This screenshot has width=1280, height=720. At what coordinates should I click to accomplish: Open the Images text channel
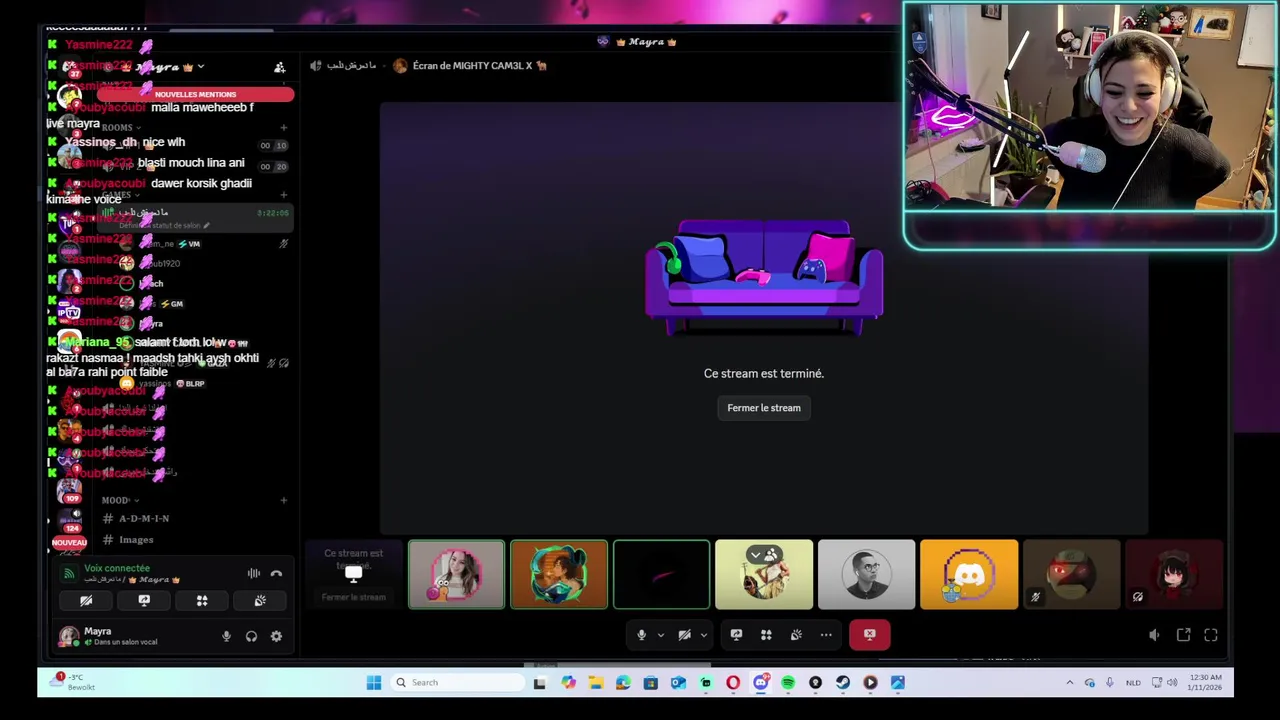(136, 540)
